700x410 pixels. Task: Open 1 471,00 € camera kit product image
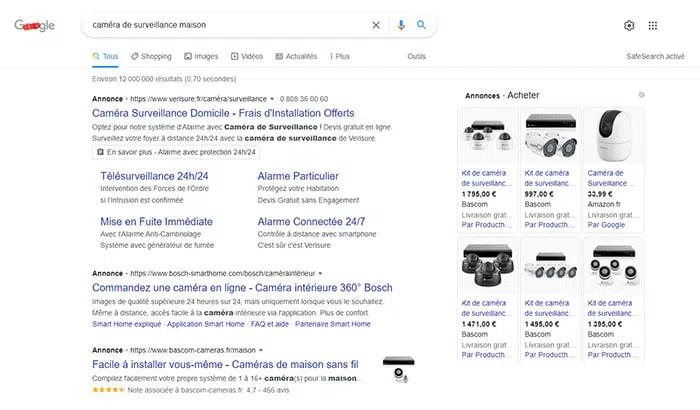[x=488, y=266]
